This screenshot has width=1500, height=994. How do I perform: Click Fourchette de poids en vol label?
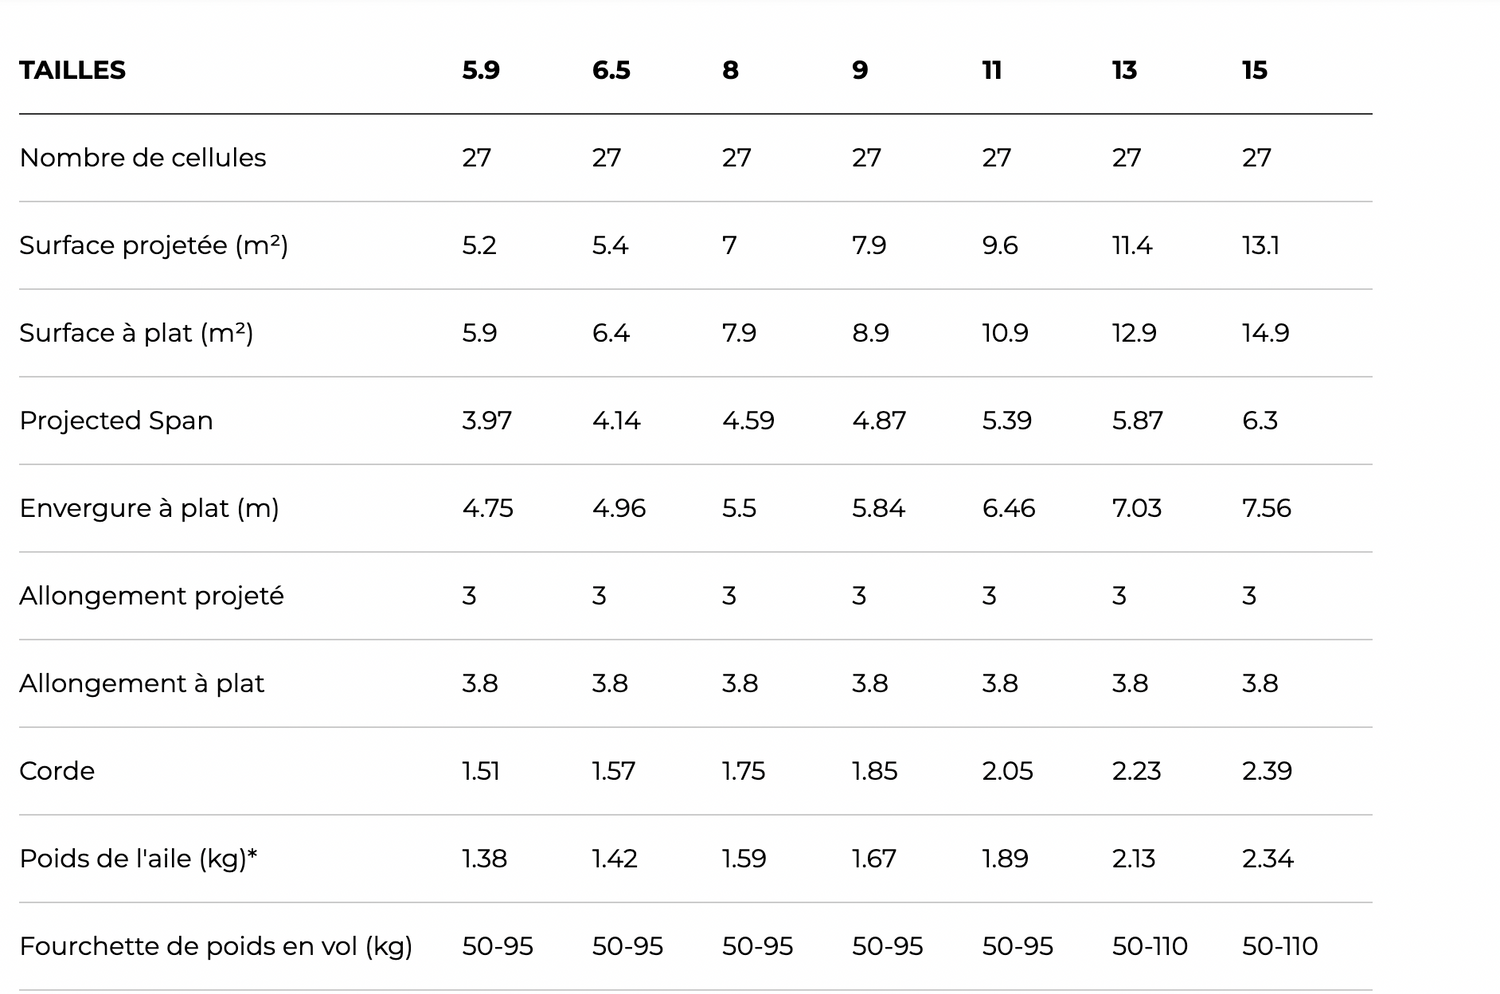[215, 946]
